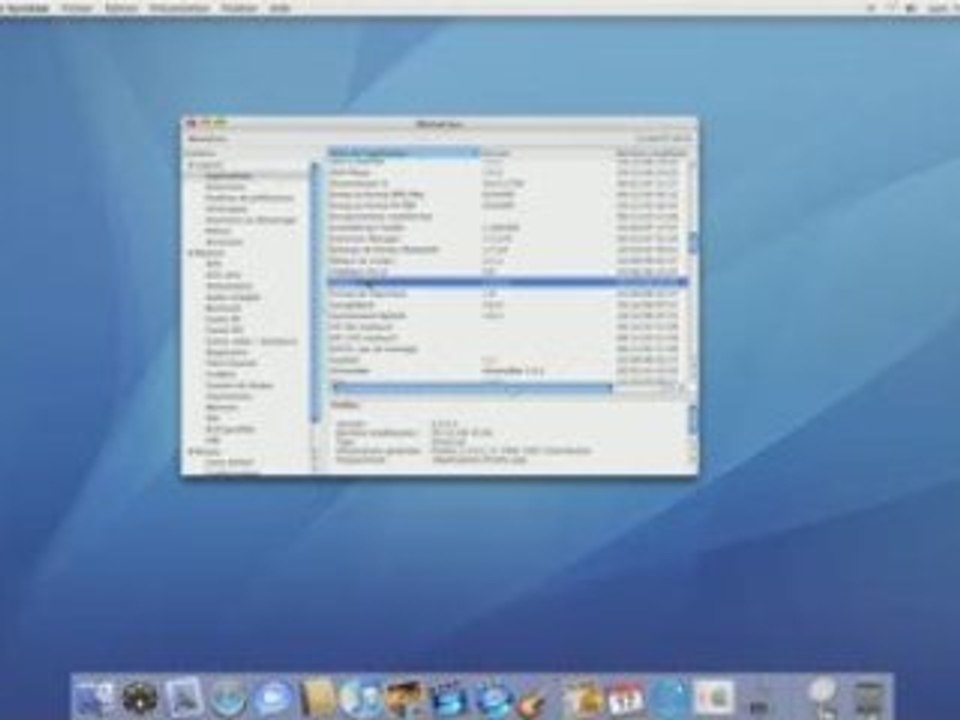960x720 pixels.
Task: Open the Fichier menu
Action: point(78,7)
